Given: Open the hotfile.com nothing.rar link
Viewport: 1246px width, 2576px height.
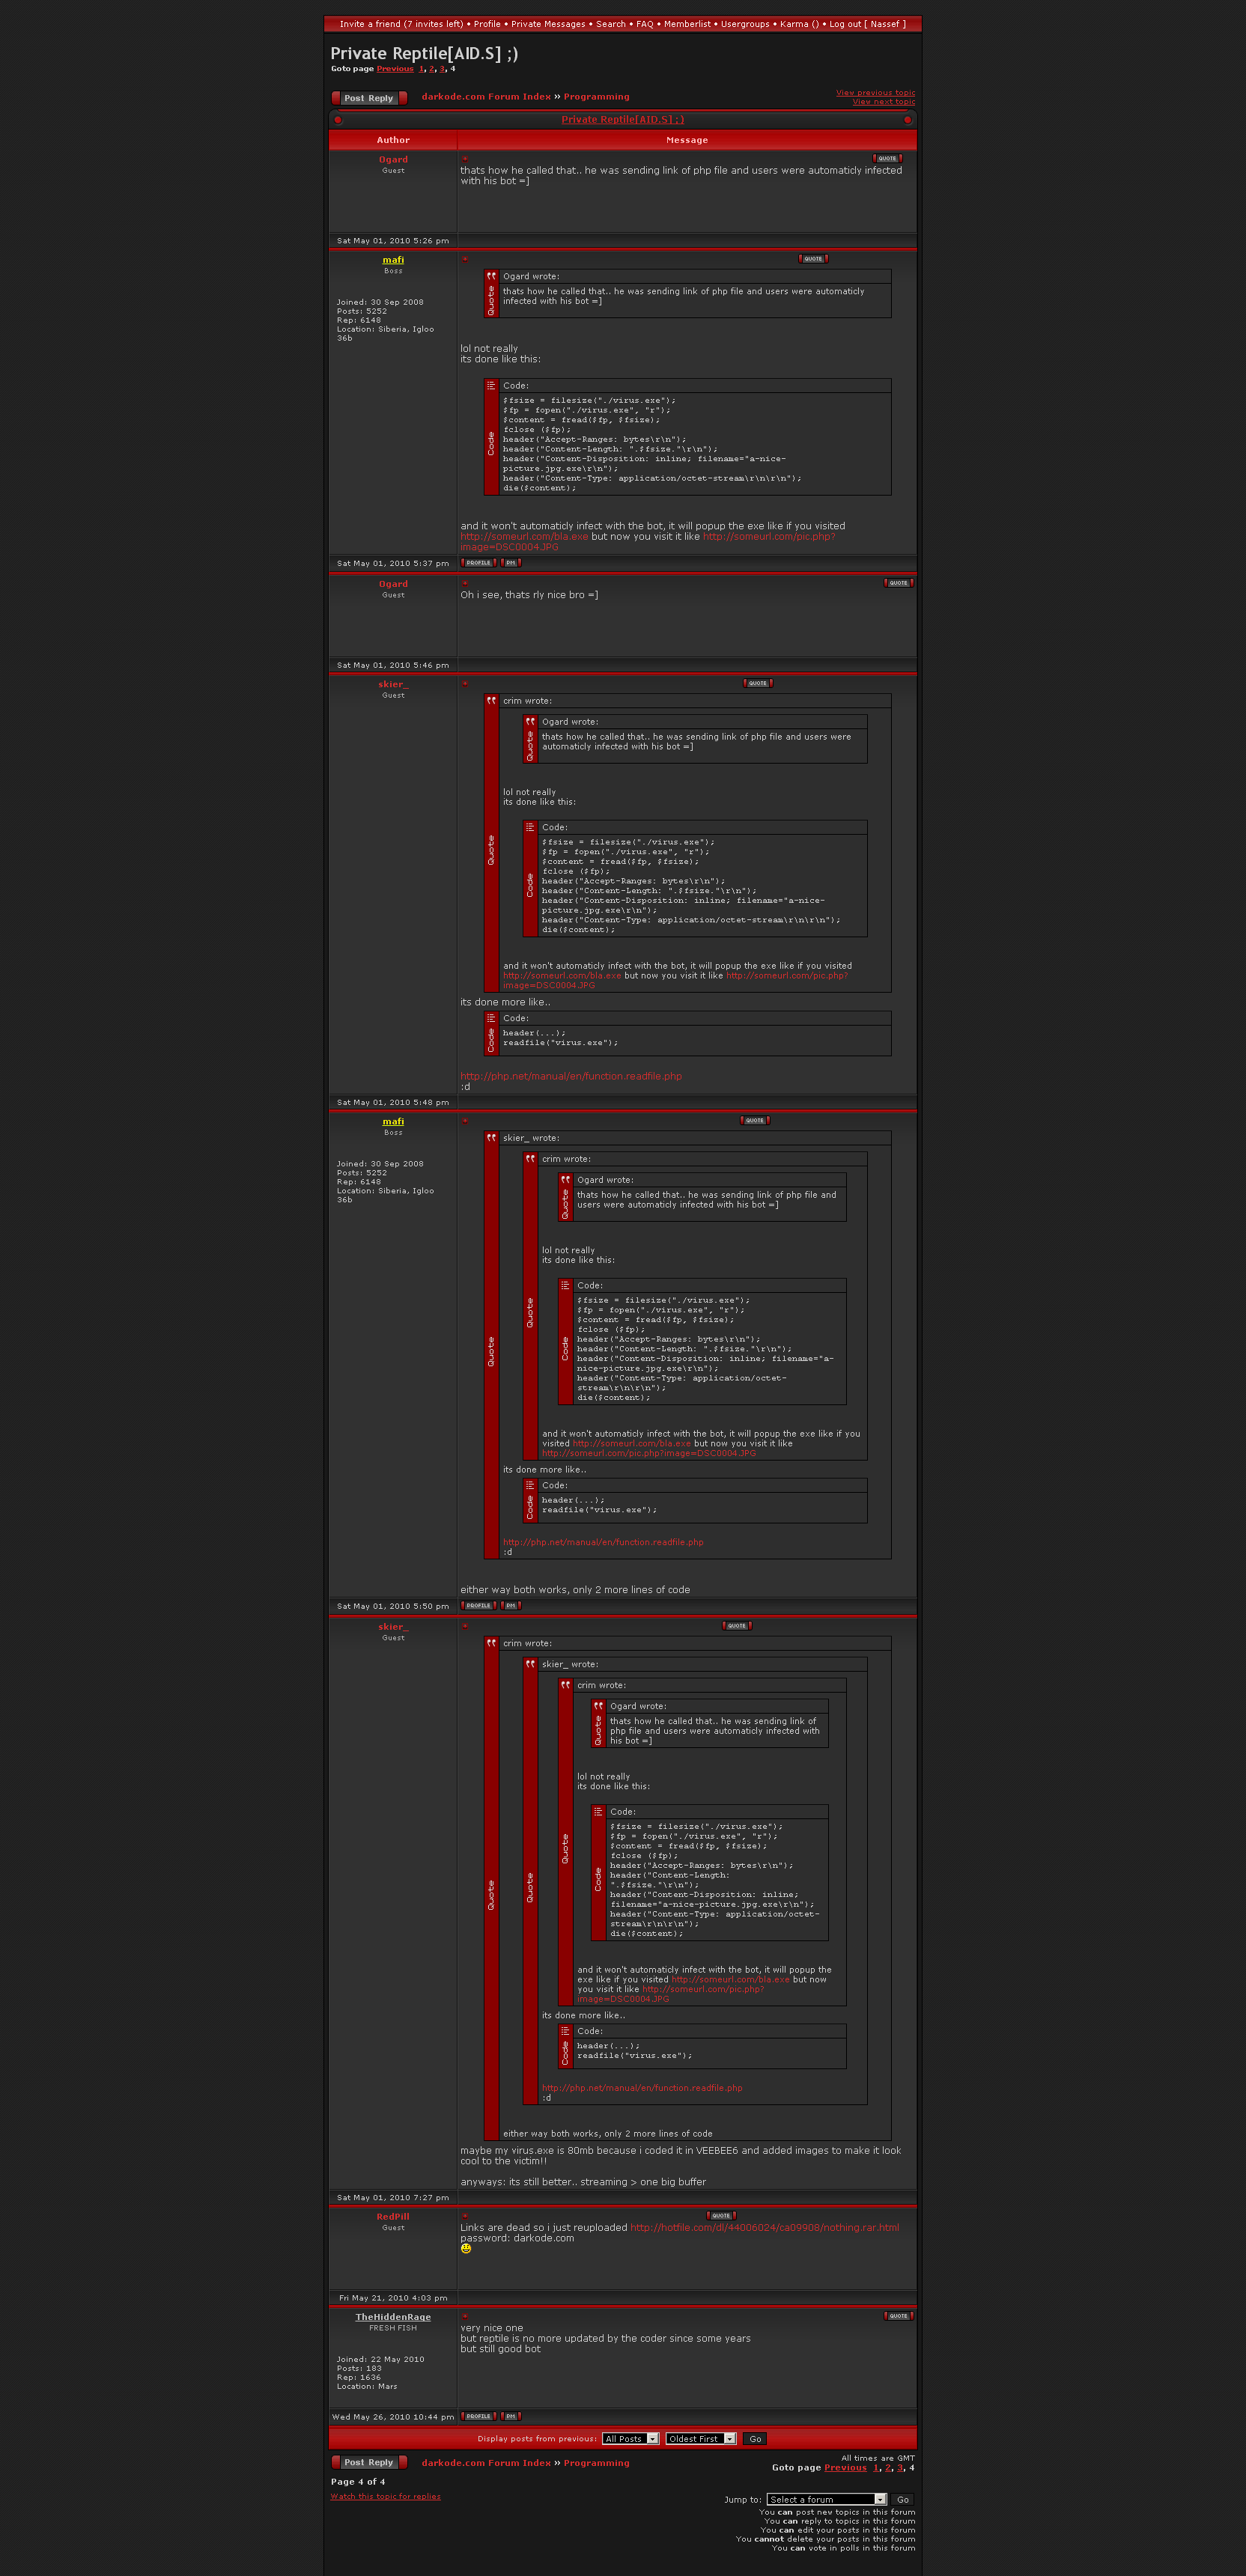Looking at the screenshot, I should 764,2227.
